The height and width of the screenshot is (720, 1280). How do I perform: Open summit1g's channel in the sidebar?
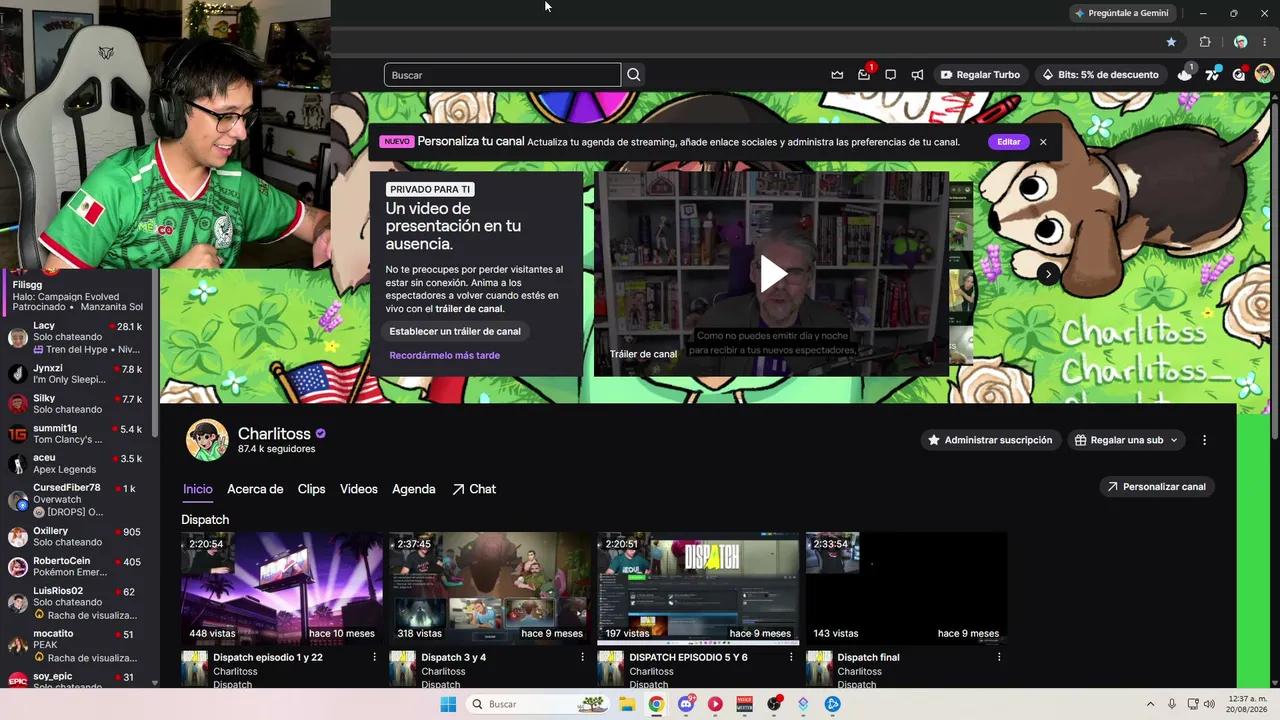click(x=76, y=434)
